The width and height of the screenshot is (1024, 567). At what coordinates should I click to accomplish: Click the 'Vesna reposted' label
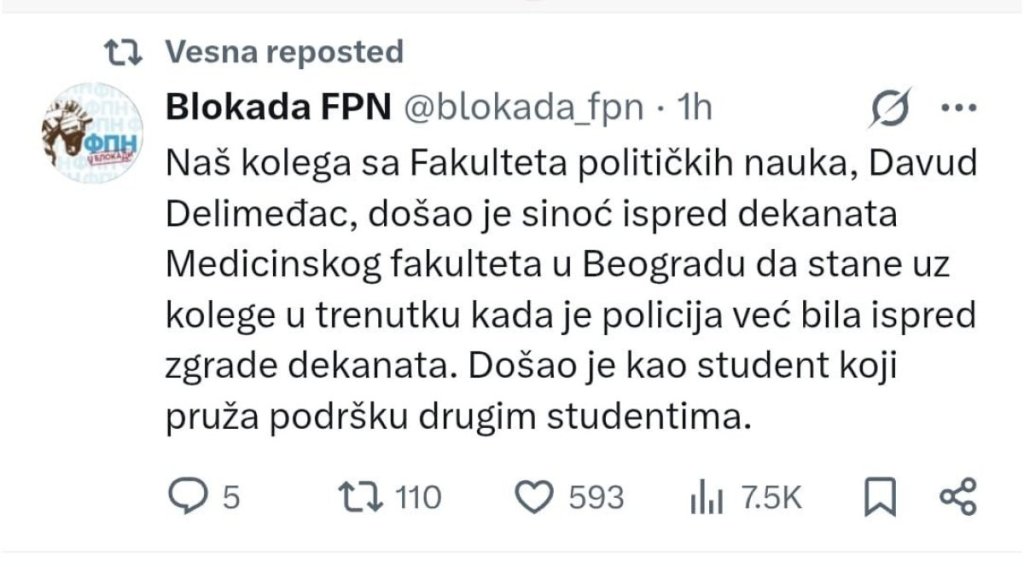[x=283, y=50]
